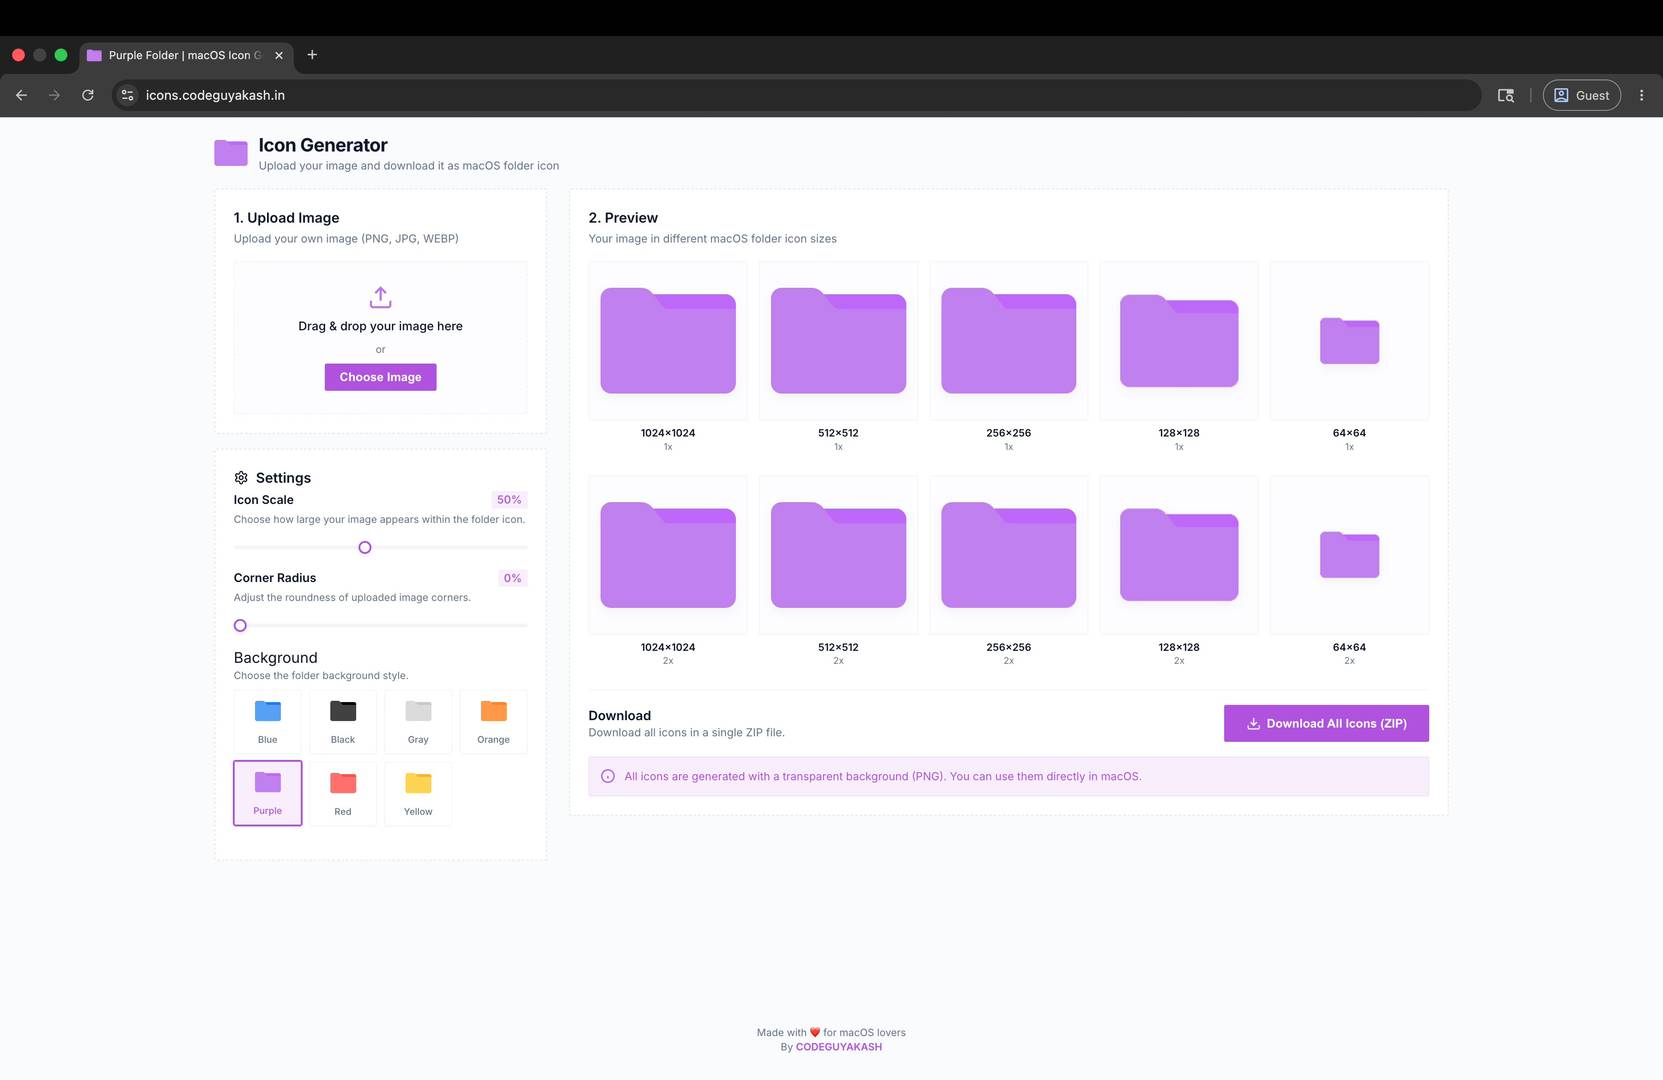Go back using the browser back arrow
1663x1080 pixels.
point(21,95)
